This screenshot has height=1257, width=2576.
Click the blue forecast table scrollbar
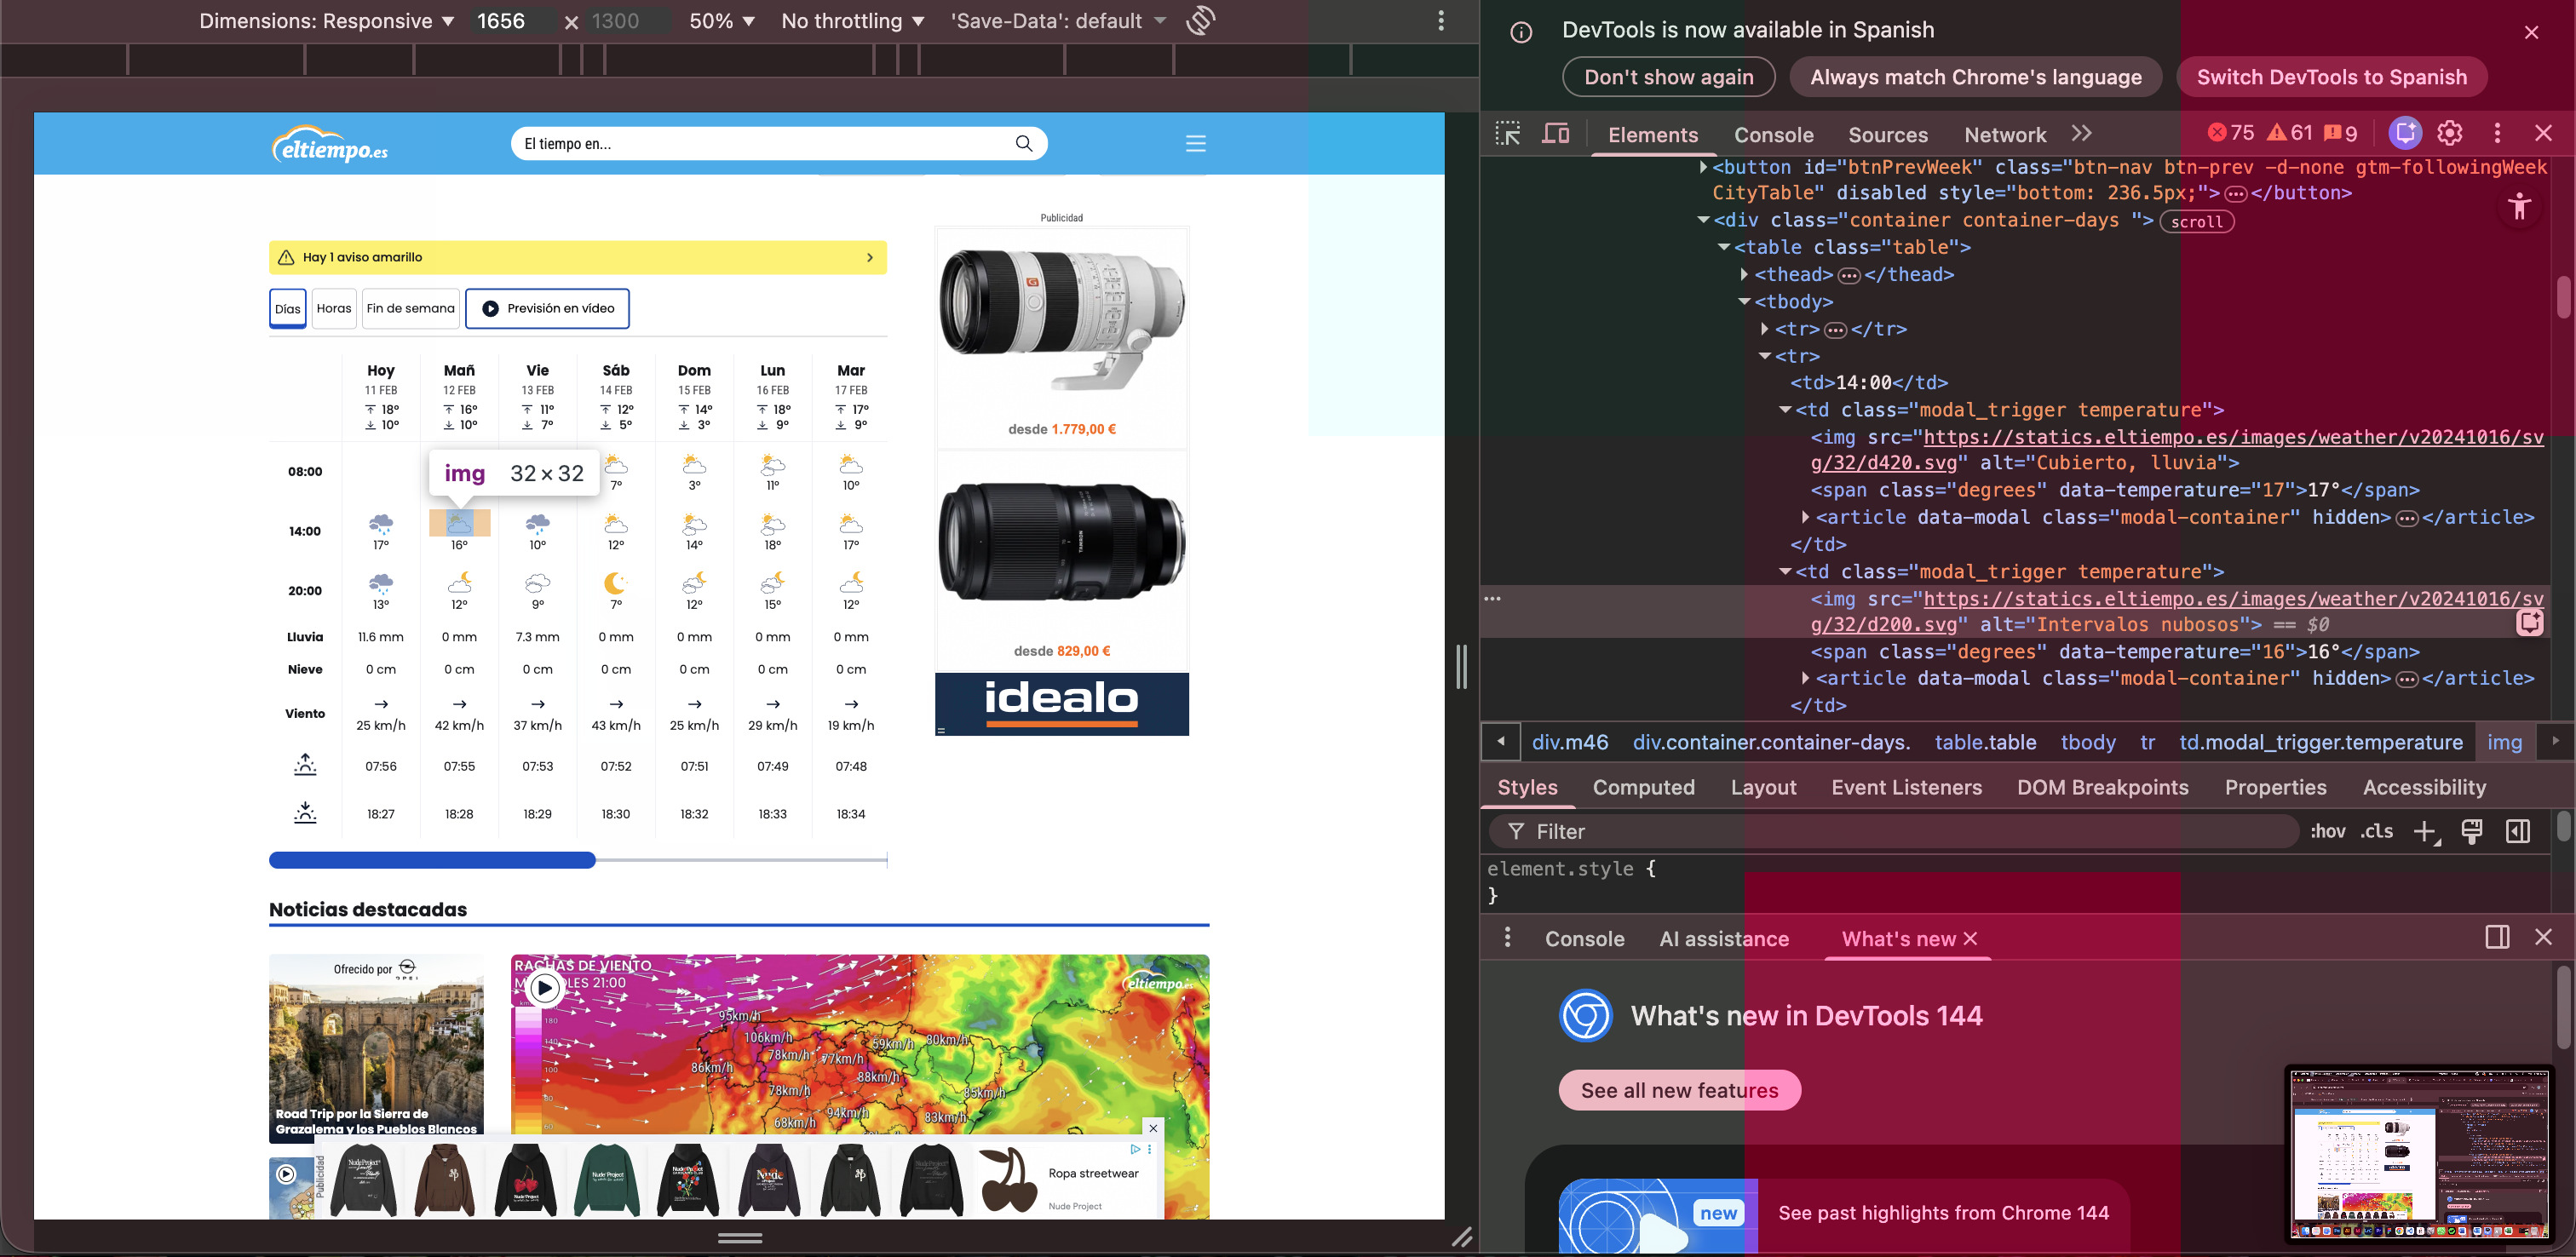432,860
